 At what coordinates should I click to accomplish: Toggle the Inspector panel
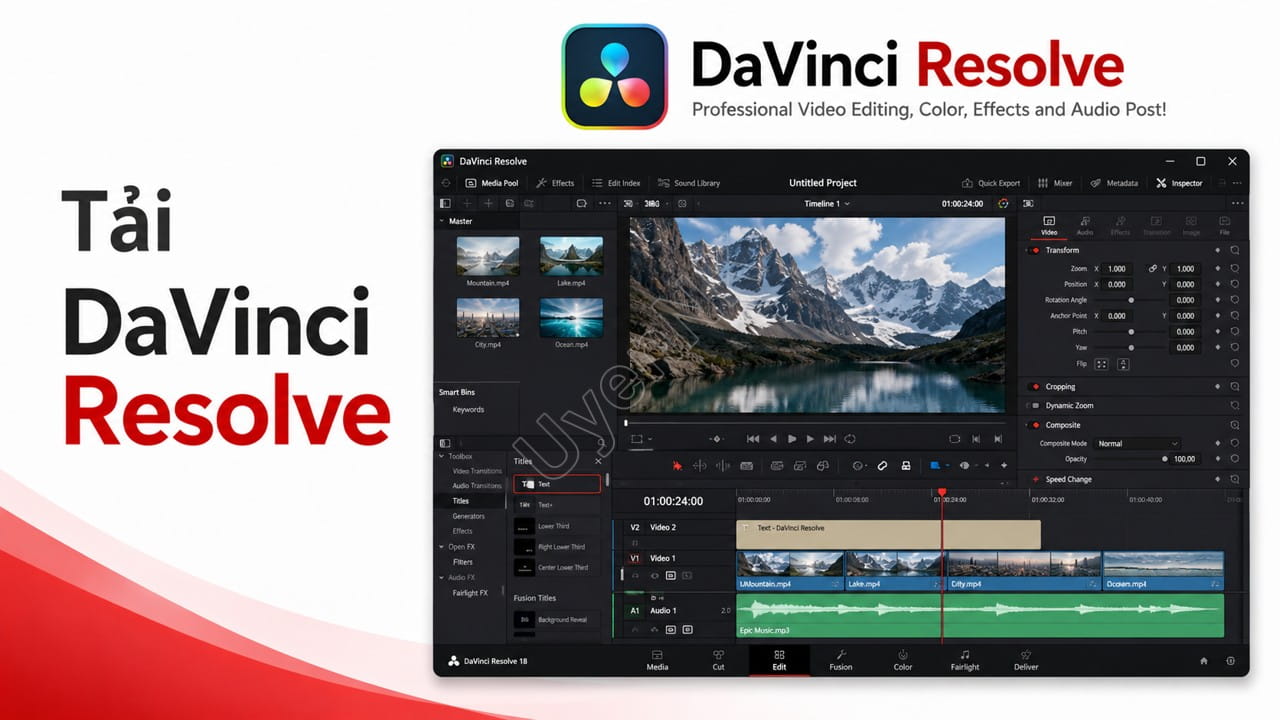click(1179, 183)
